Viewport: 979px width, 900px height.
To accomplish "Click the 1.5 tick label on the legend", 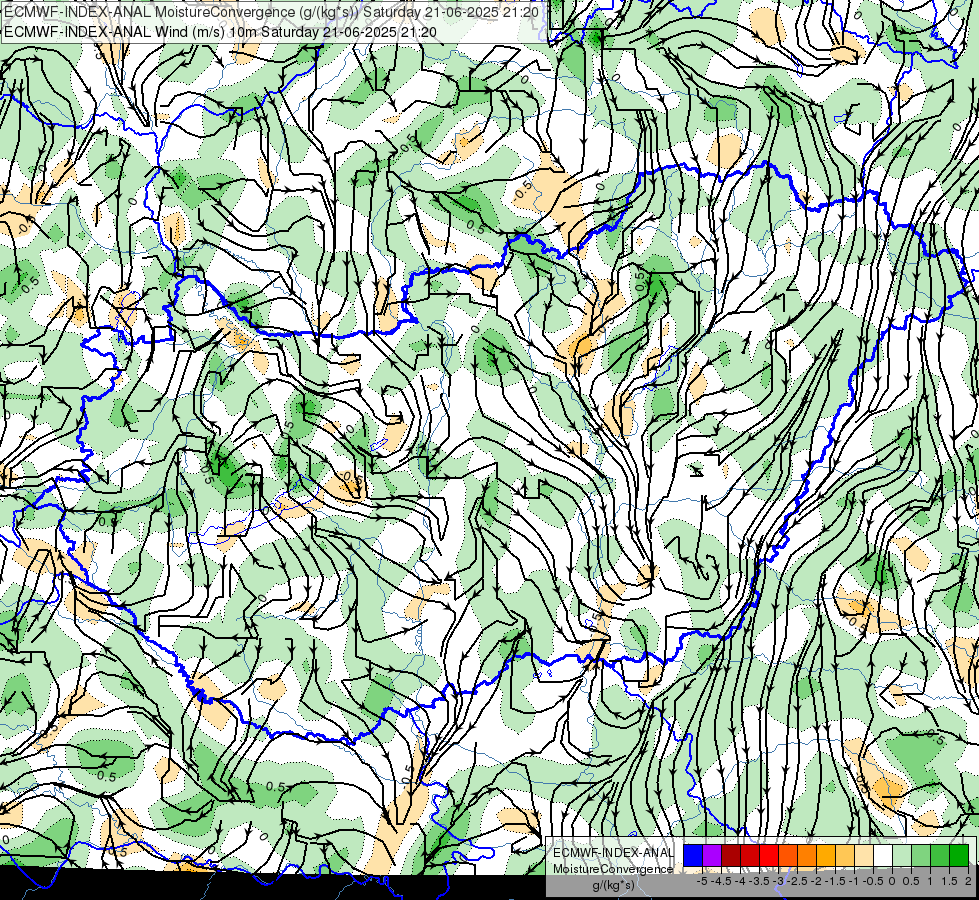I will [x=948, y=881].
